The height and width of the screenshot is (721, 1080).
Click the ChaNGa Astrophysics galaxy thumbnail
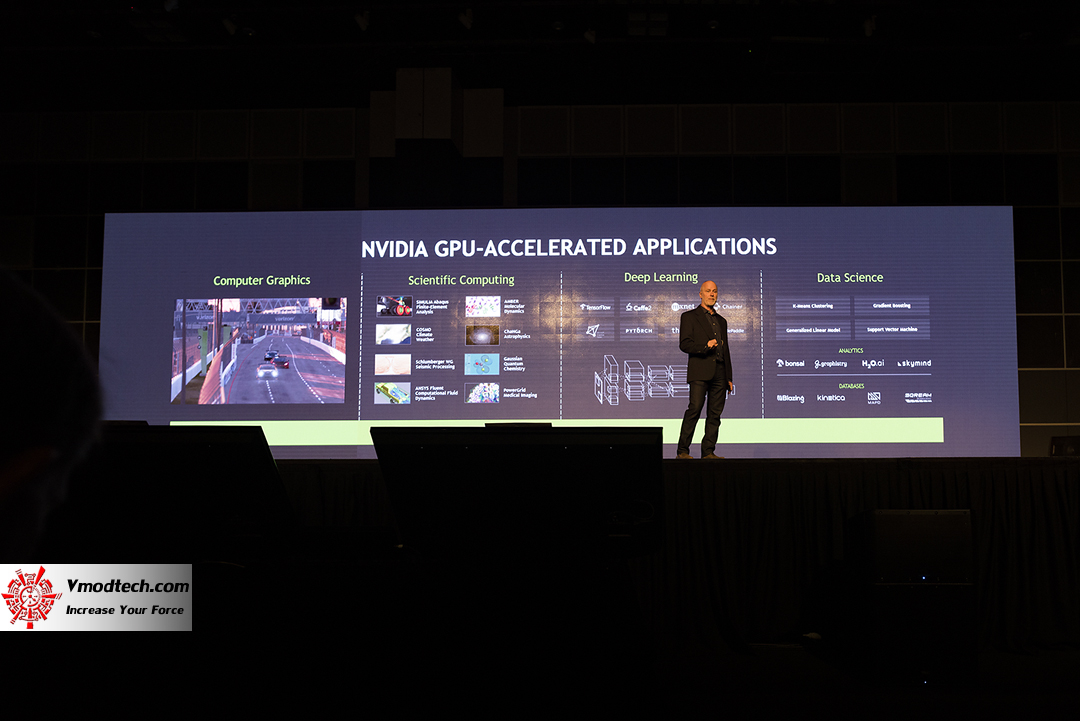482,335
